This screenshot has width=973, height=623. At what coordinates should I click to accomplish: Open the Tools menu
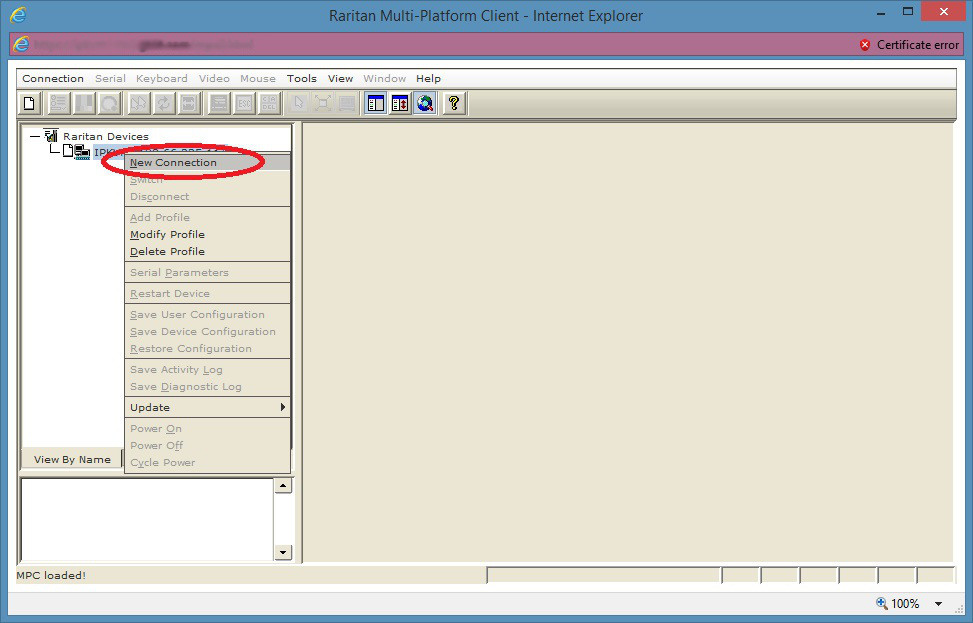[302, 78]
